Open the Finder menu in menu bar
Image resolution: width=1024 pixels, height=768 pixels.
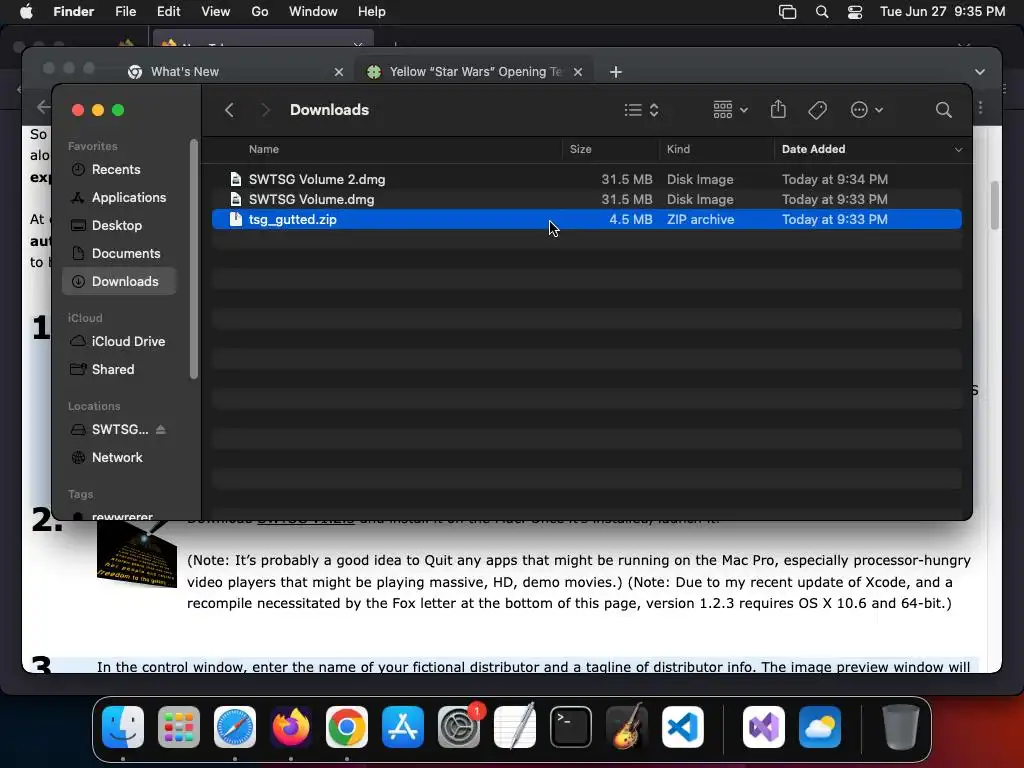coord(74,12)
